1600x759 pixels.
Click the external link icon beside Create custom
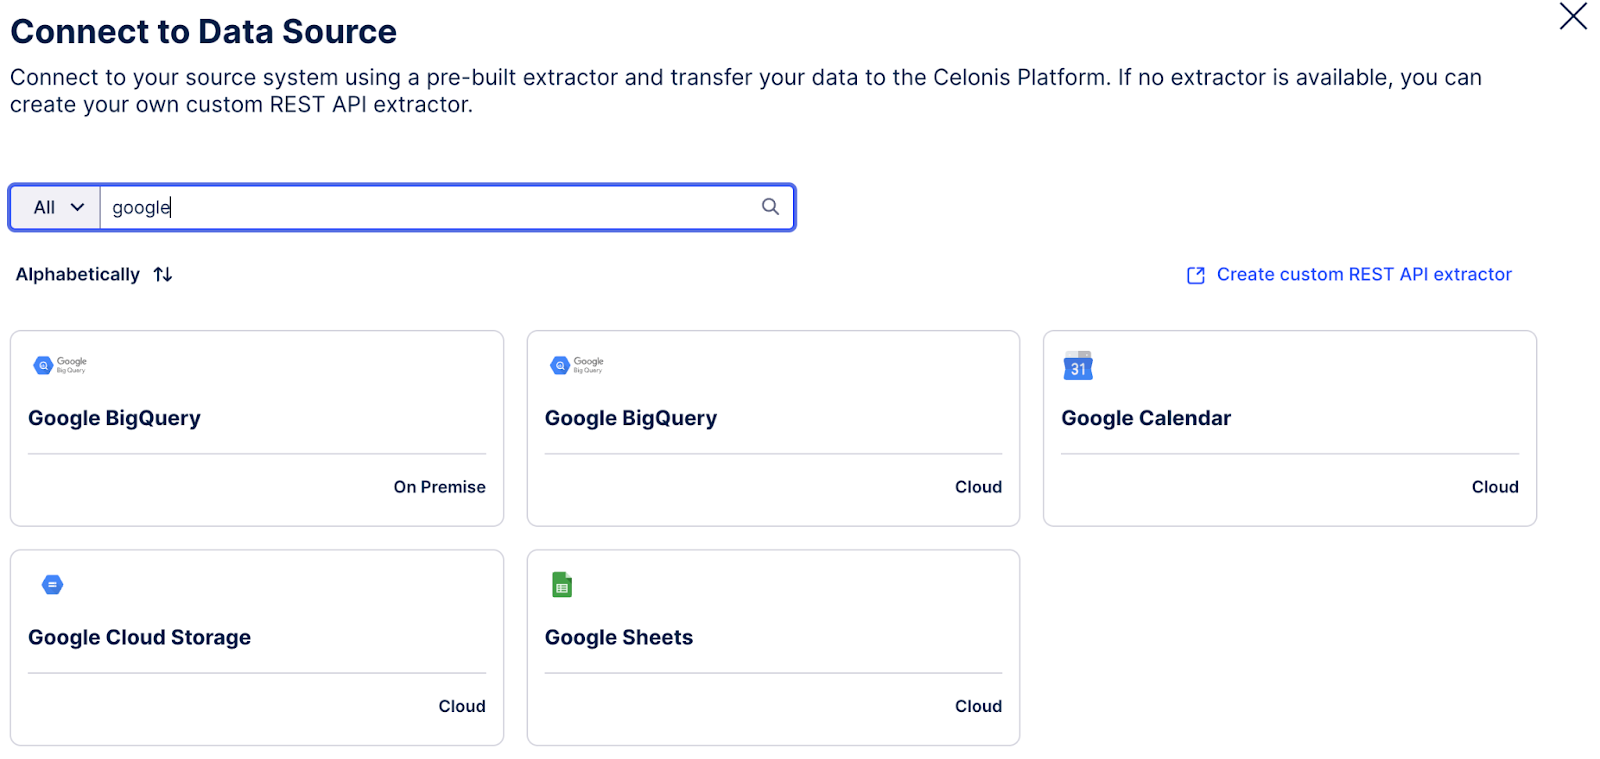1195,275
